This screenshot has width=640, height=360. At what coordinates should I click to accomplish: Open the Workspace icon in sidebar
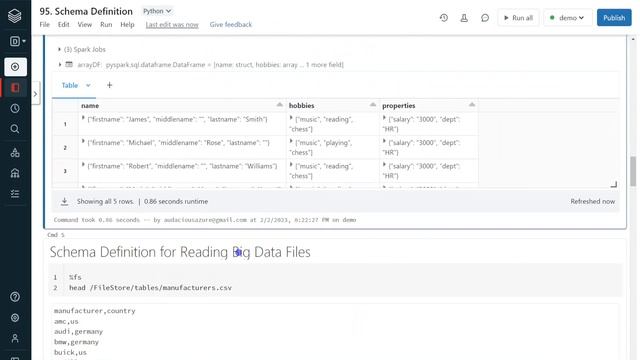(16, 87)
